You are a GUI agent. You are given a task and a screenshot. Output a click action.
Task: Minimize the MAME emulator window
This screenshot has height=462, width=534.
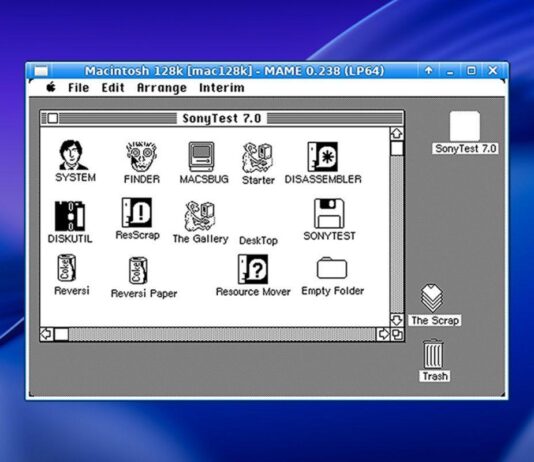tap(450, 71)
